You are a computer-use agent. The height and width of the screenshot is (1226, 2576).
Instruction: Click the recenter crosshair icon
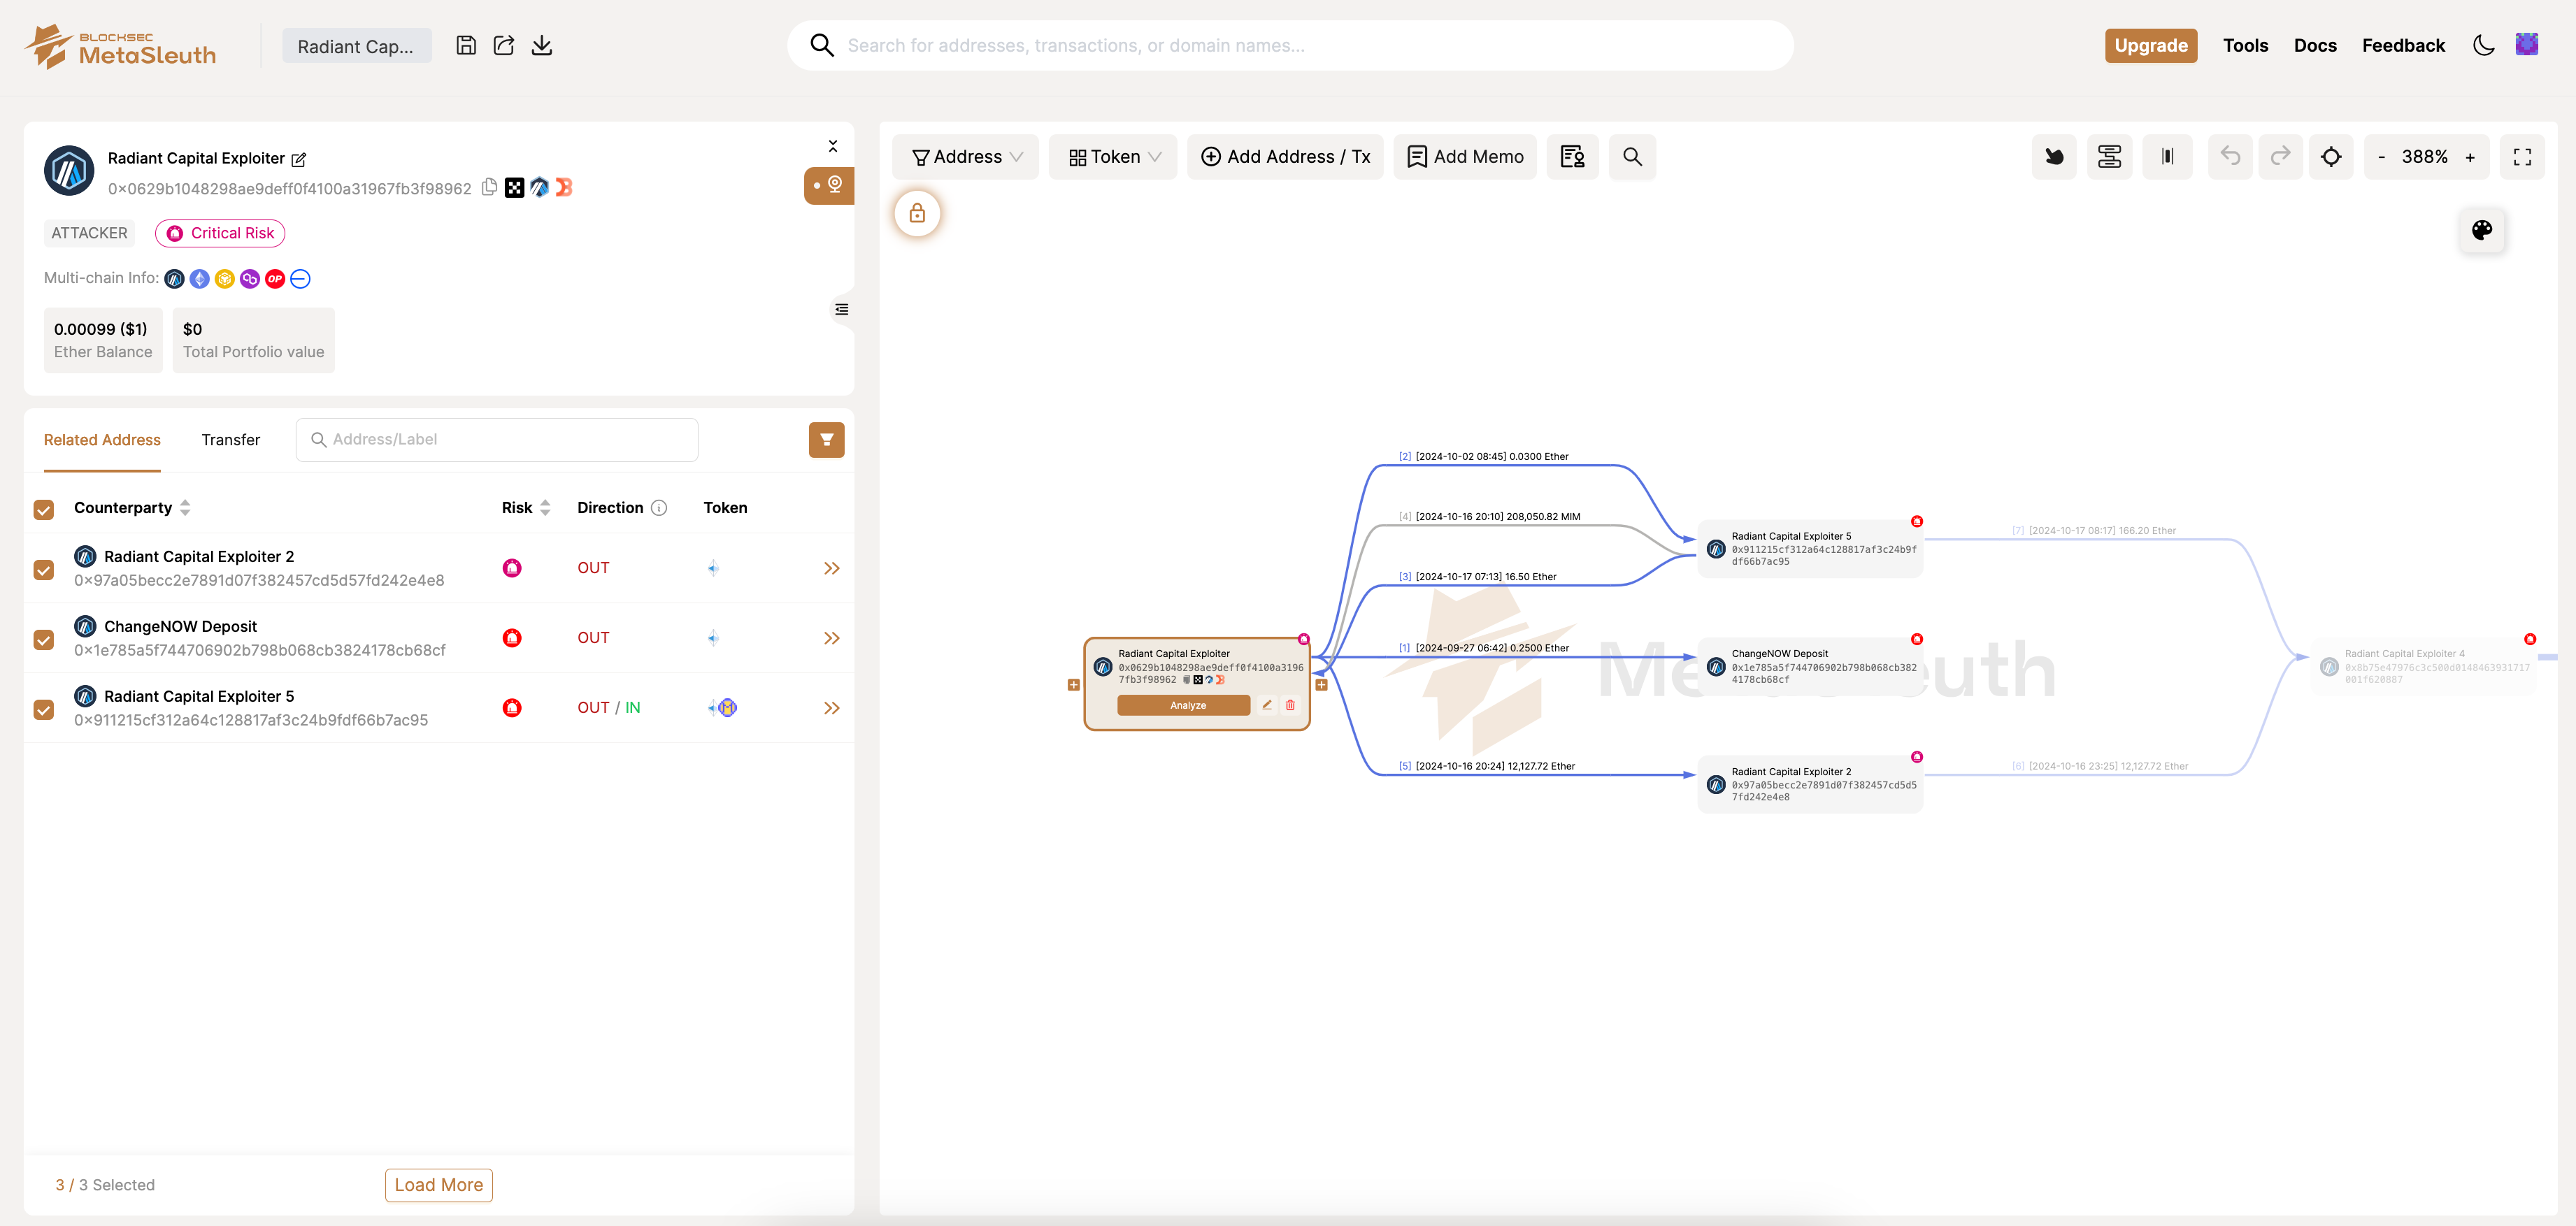coord(2330,156)
